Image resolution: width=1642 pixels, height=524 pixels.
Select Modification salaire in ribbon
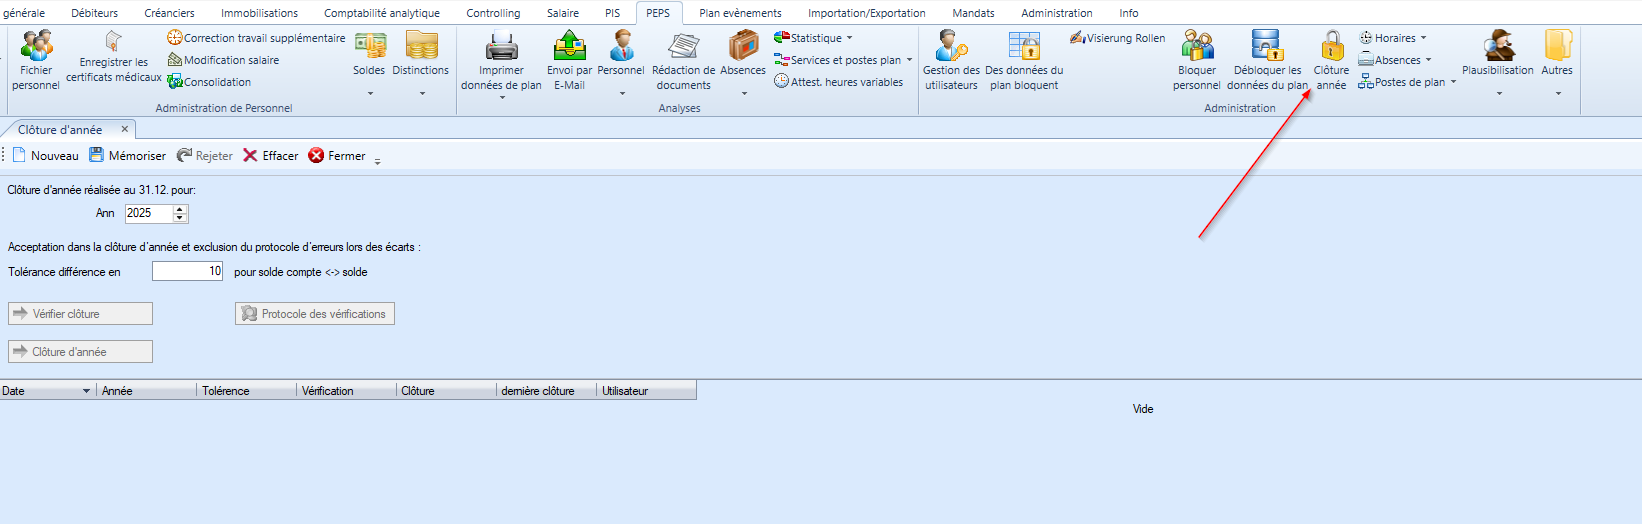tap(223, 60)
